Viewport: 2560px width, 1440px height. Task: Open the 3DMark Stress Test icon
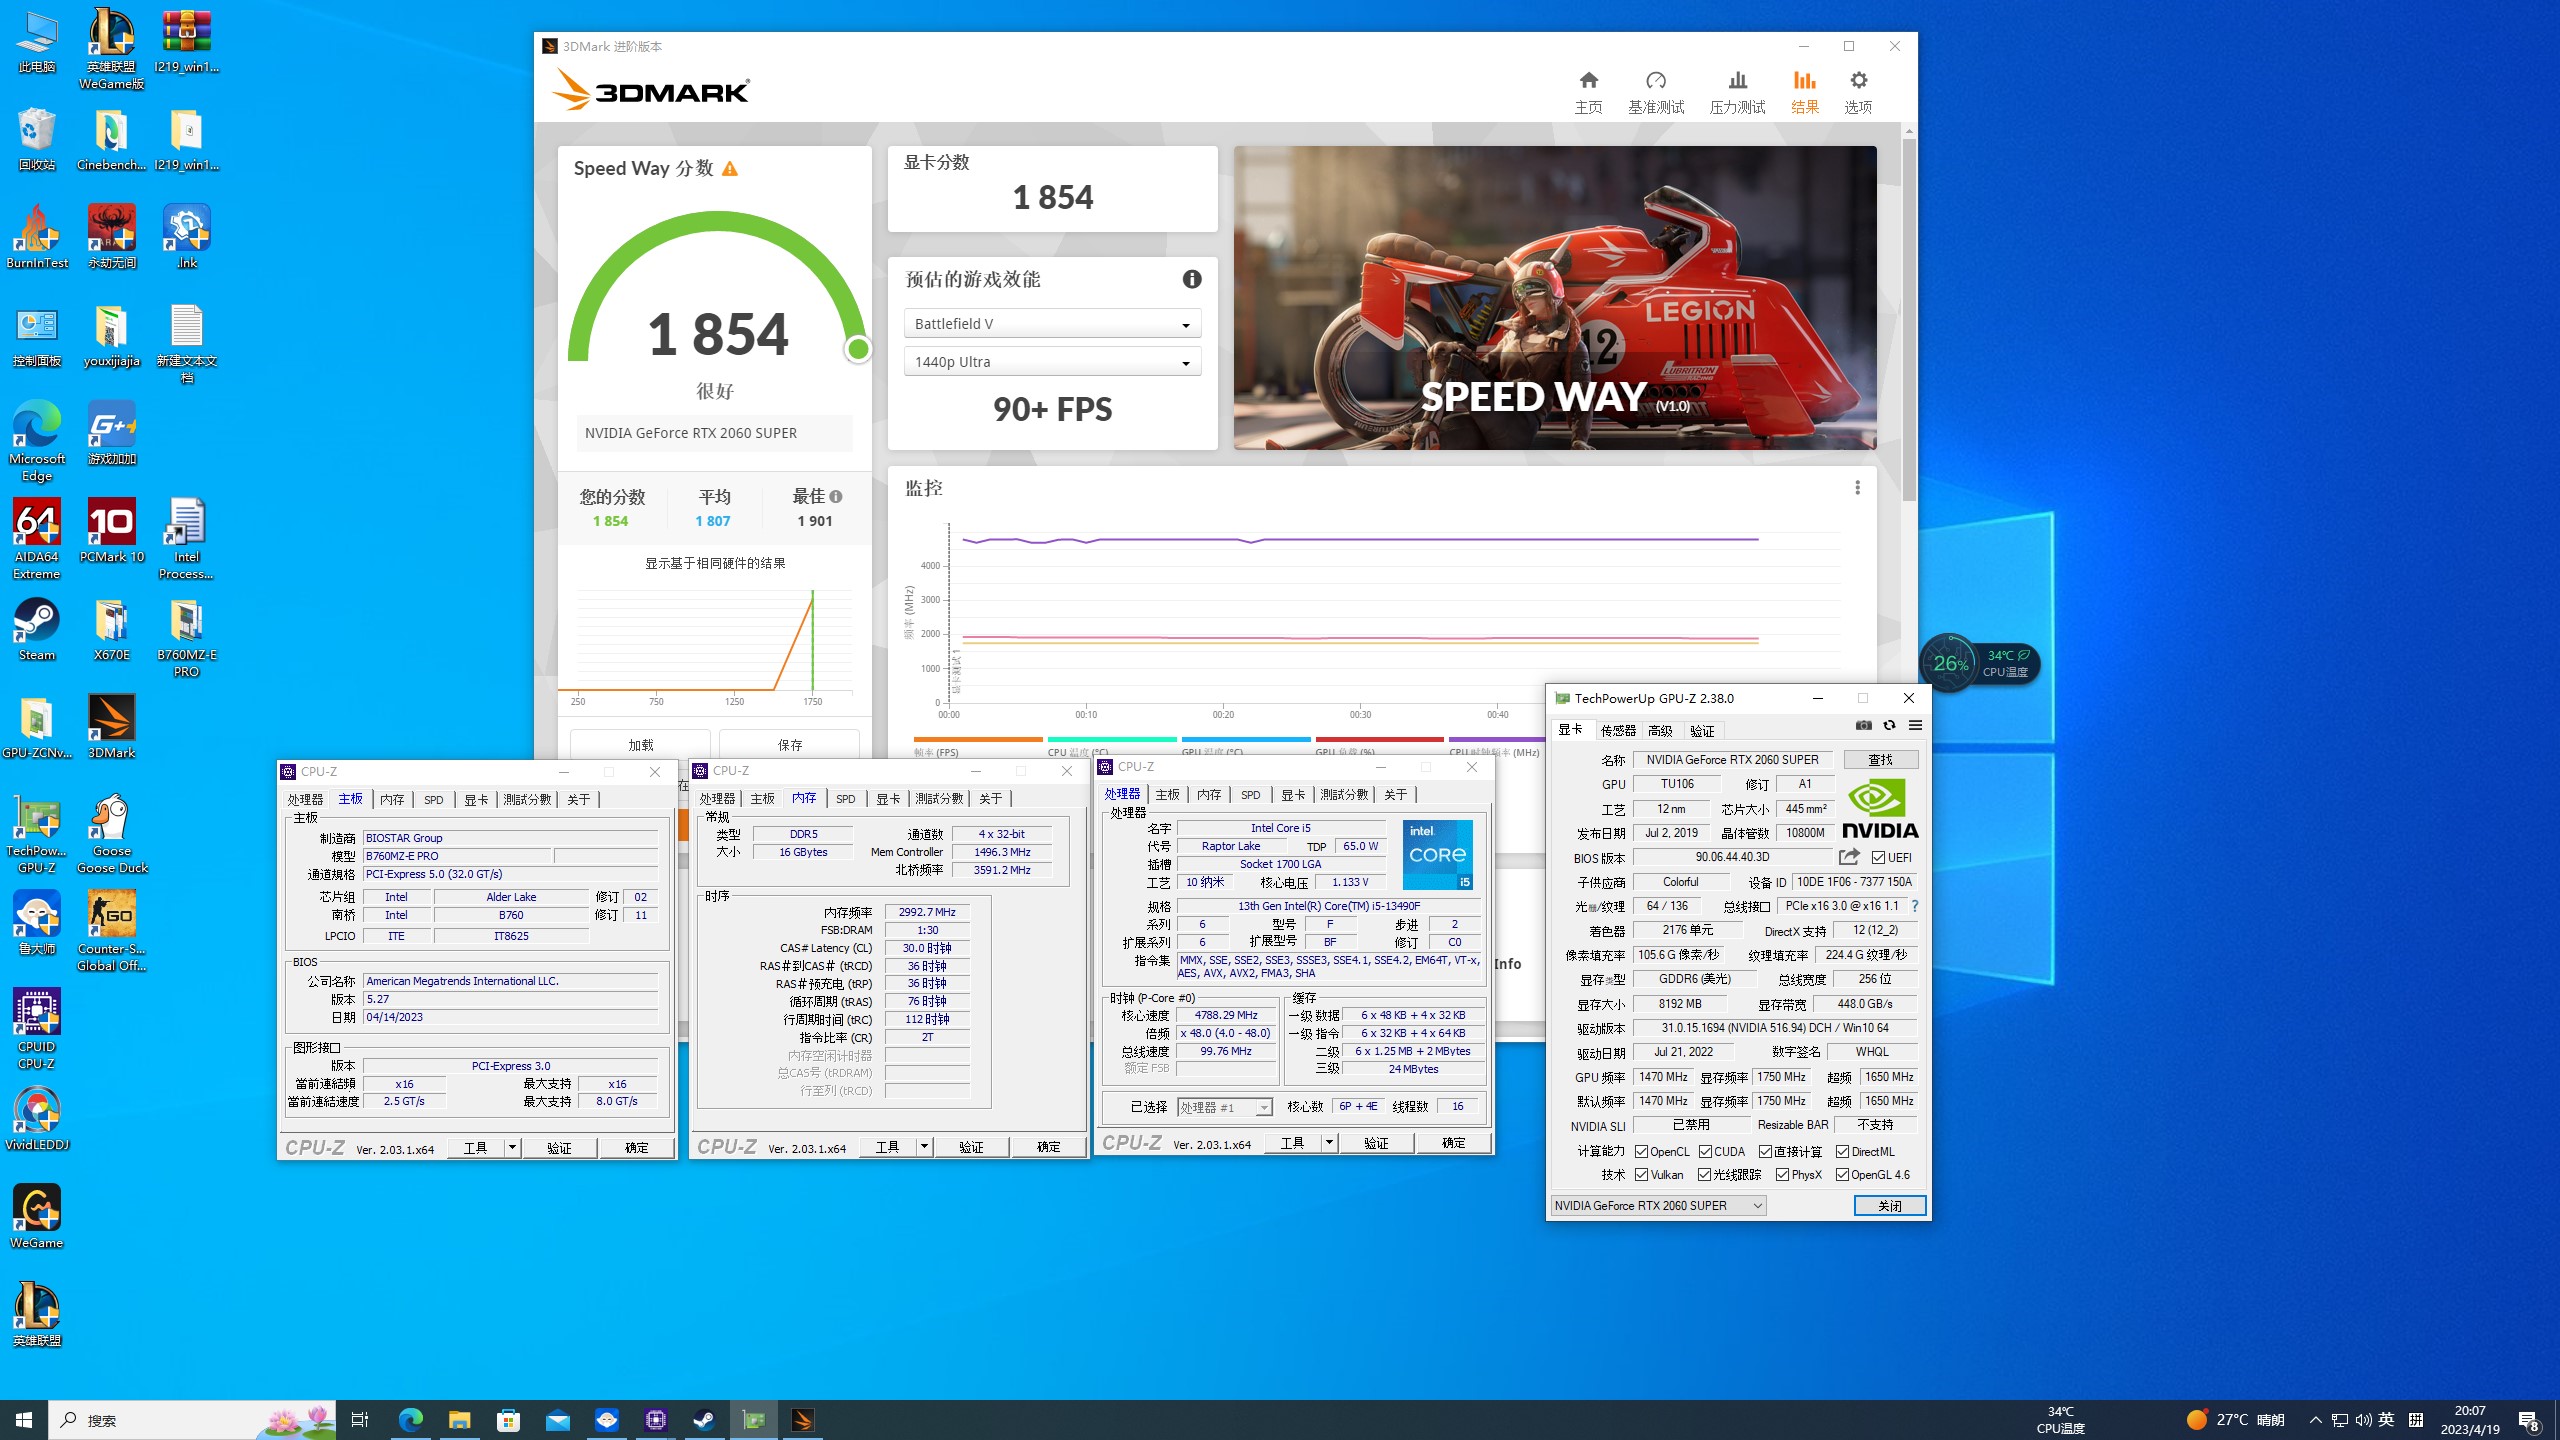[x=1737, y=80]
